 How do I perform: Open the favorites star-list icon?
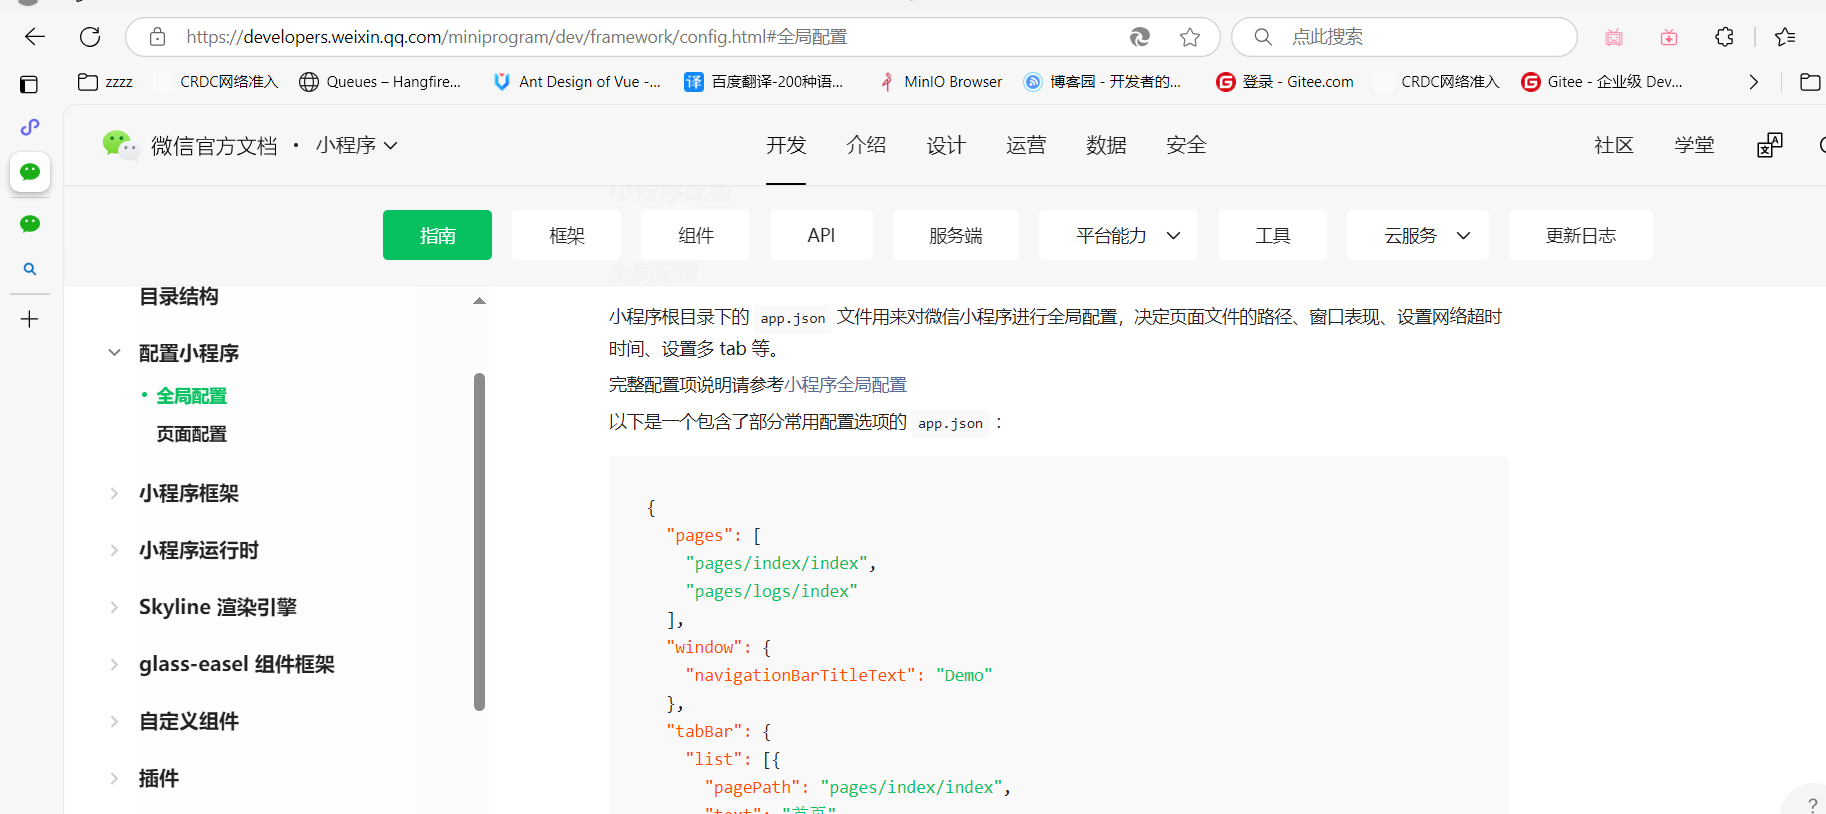pos(1785,37)
